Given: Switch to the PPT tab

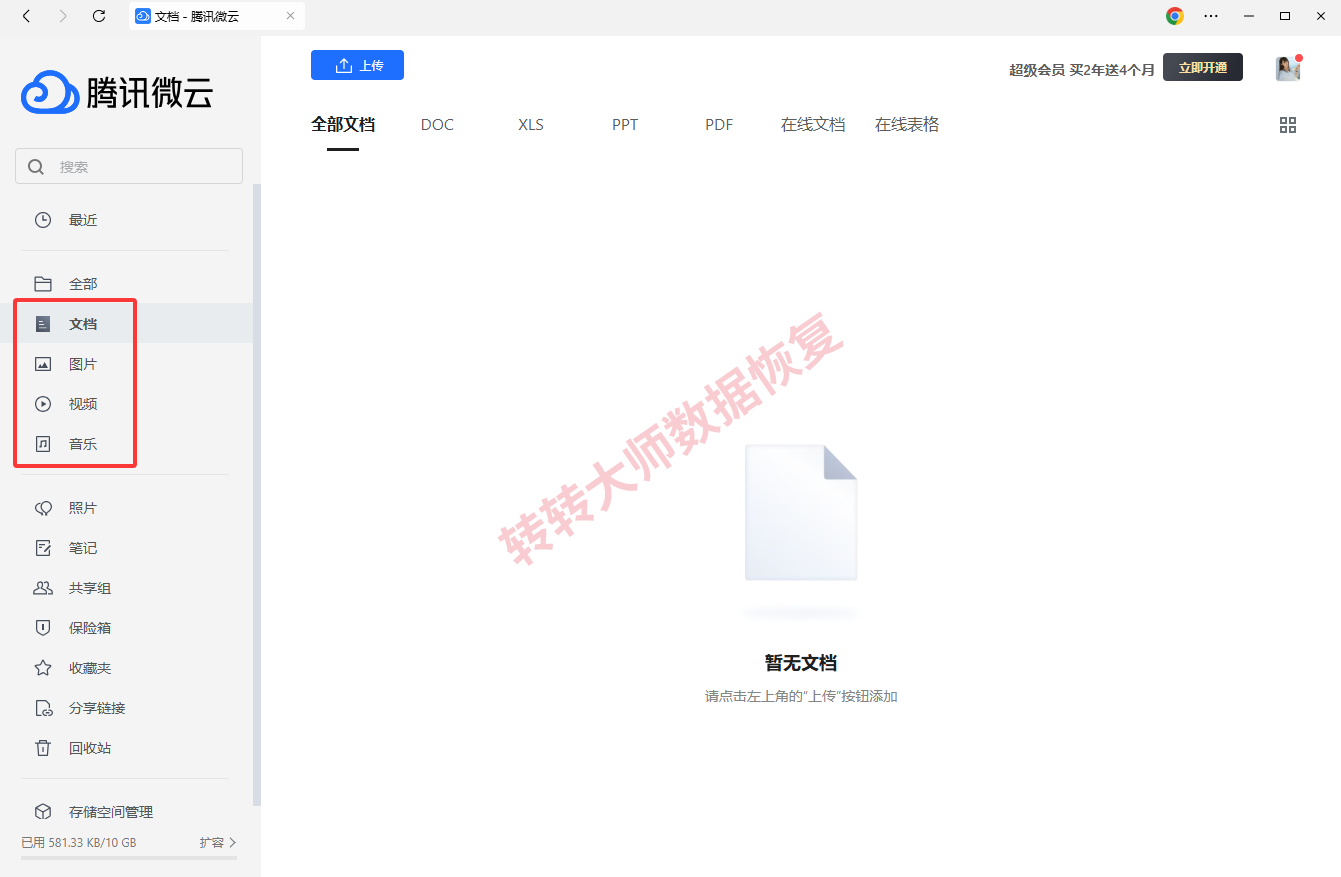Looking at the screenshot, I should point(625,125).
